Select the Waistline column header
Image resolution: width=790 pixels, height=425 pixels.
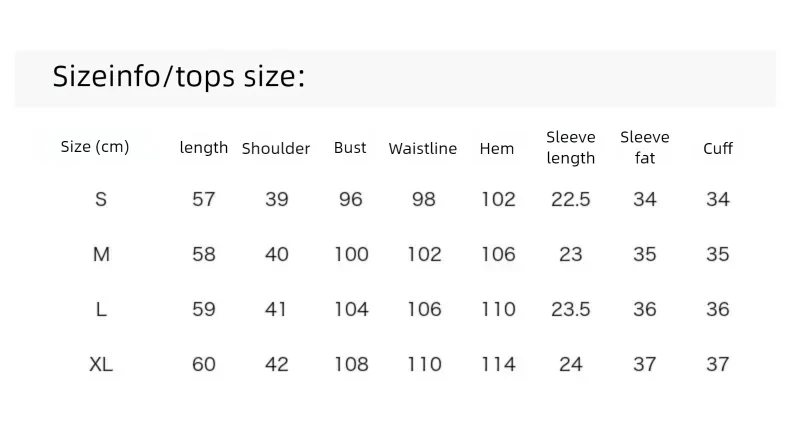[x=423, y=149]
